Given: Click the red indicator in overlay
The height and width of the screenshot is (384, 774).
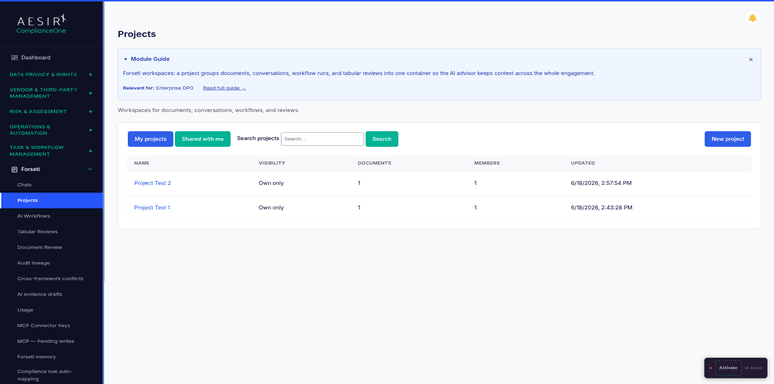Looking at the screenshot, I should point(711,368).
